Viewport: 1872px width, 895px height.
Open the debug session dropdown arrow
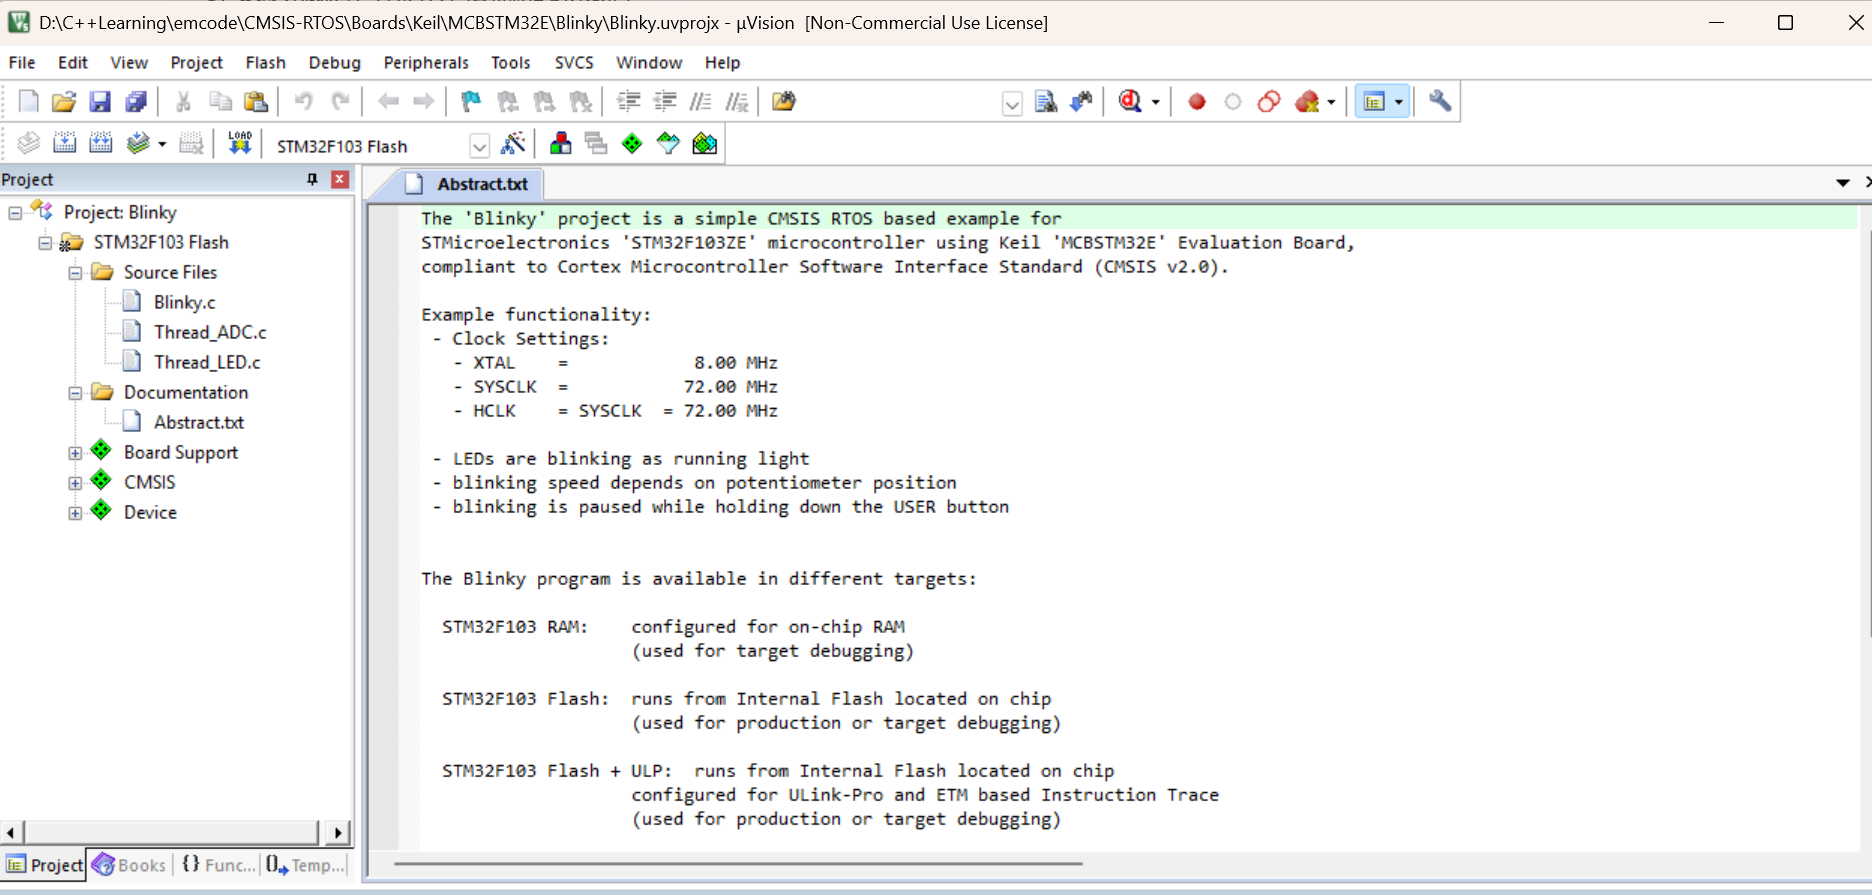[1156, 102]
